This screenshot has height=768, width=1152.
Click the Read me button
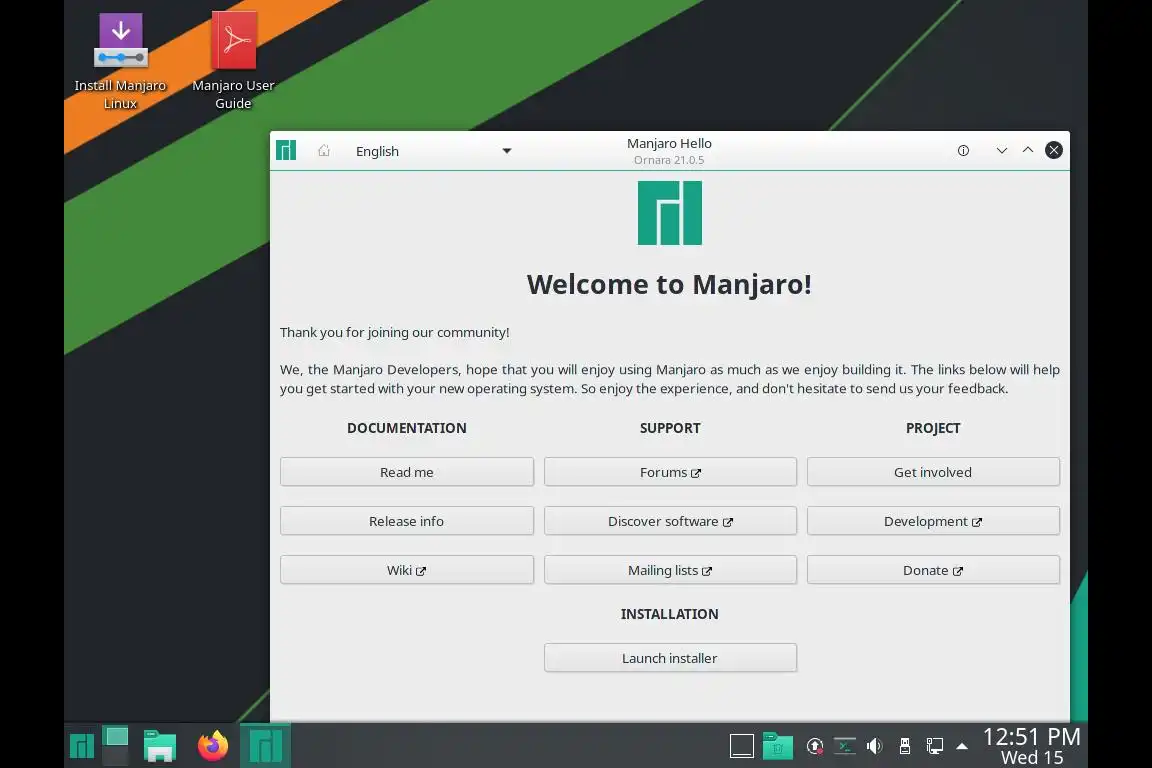click(406, 472)
